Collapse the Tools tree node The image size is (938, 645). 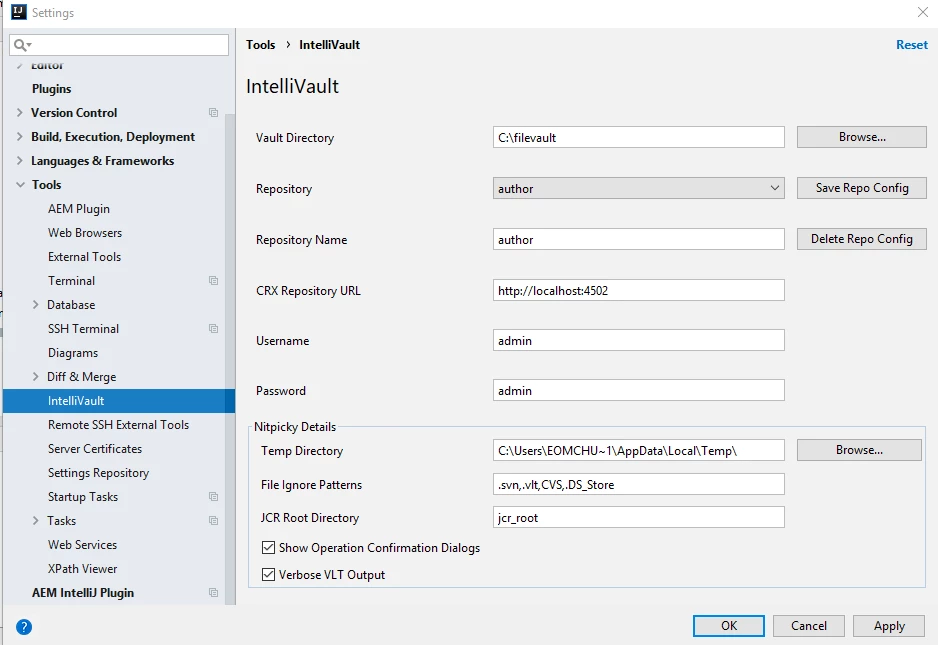tap(20, 185)
